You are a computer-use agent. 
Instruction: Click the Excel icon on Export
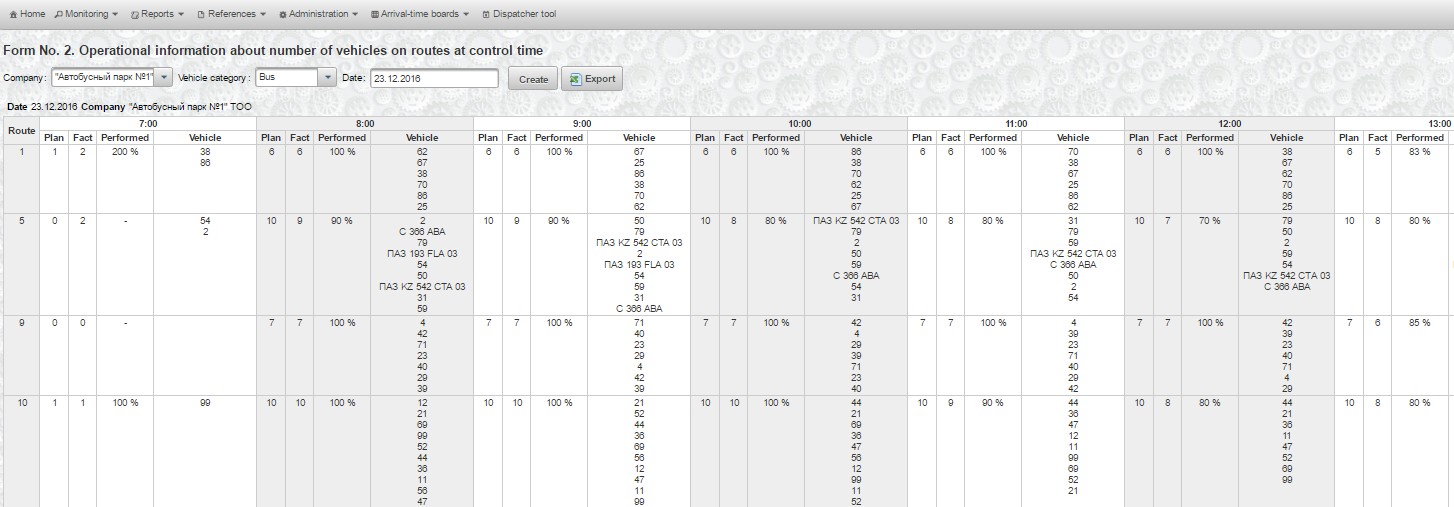click(x=574, y=79)
